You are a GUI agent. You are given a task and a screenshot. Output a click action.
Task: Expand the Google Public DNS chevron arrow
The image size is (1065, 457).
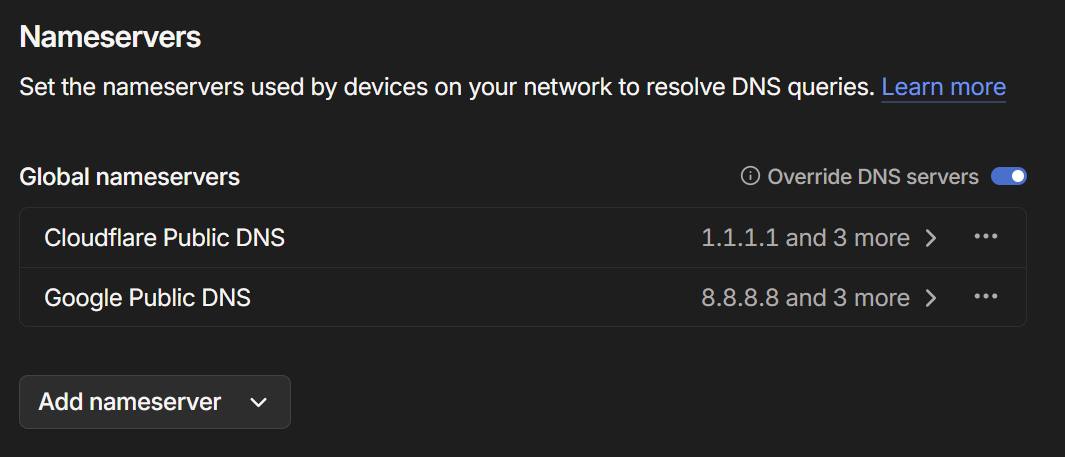[x=931, y=298]
